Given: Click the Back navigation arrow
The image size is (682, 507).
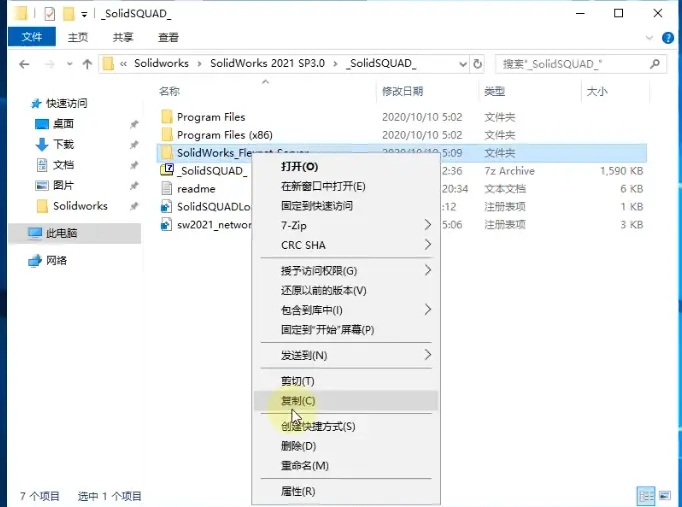Looking at the screenshot, I should coord(24,64).
